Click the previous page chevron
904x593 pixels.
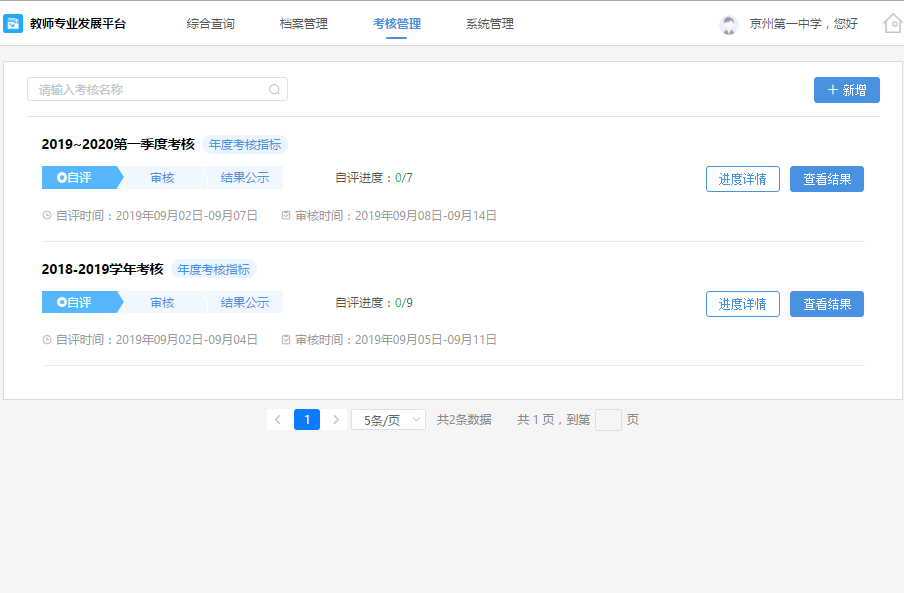click(x=277, y=419)
